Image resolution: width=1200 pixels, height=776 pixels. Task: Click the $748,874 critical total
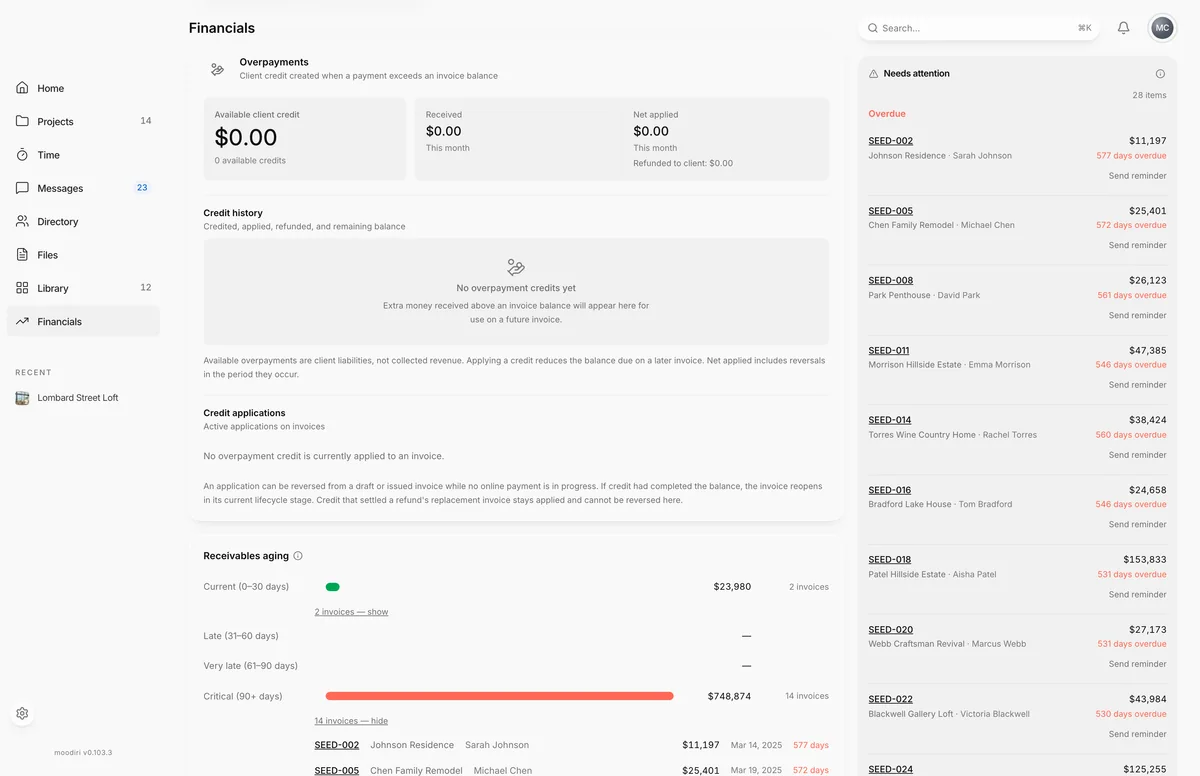click(x=729, y=696)
